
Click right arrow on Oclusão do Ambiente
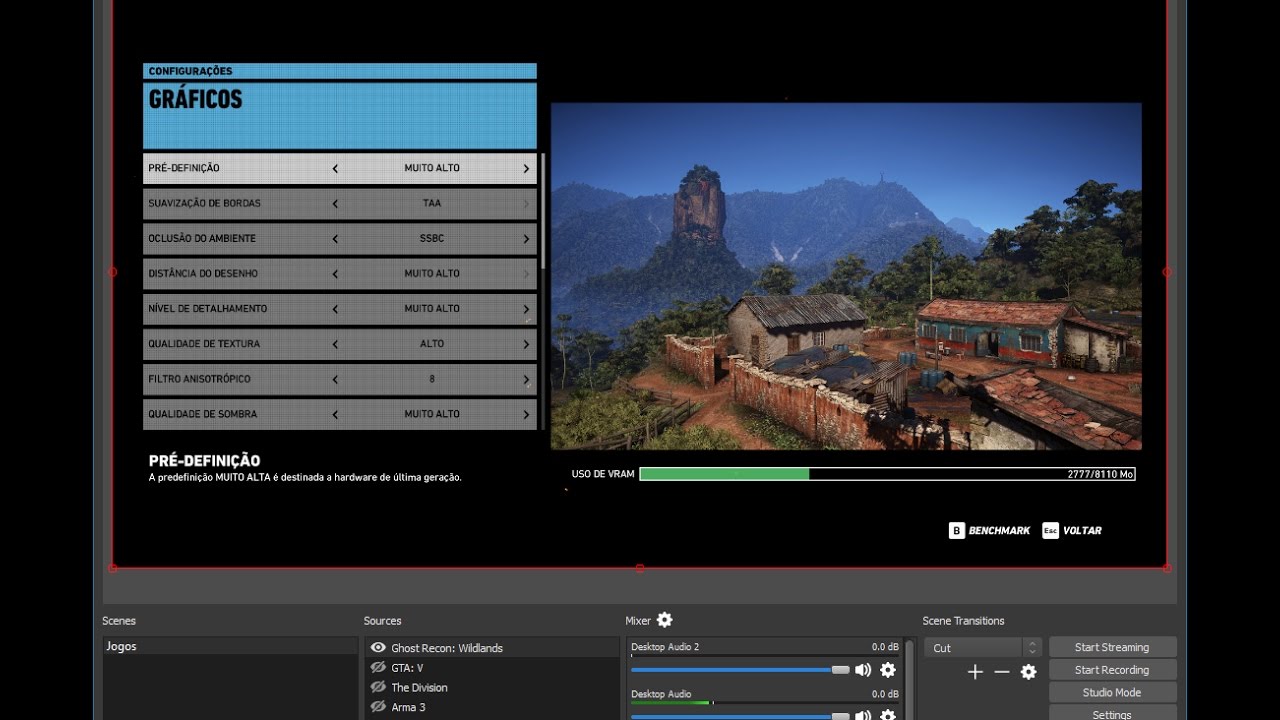pos(526,238)
